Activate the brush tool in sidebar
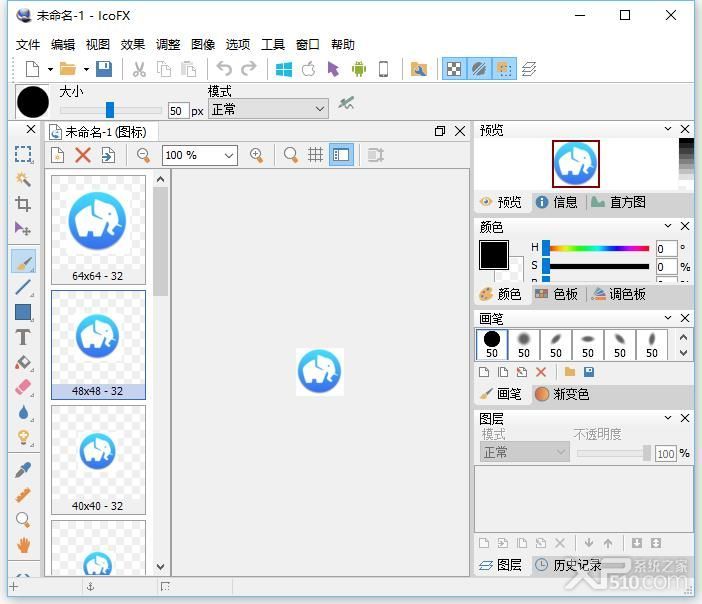 coord(23,262)
